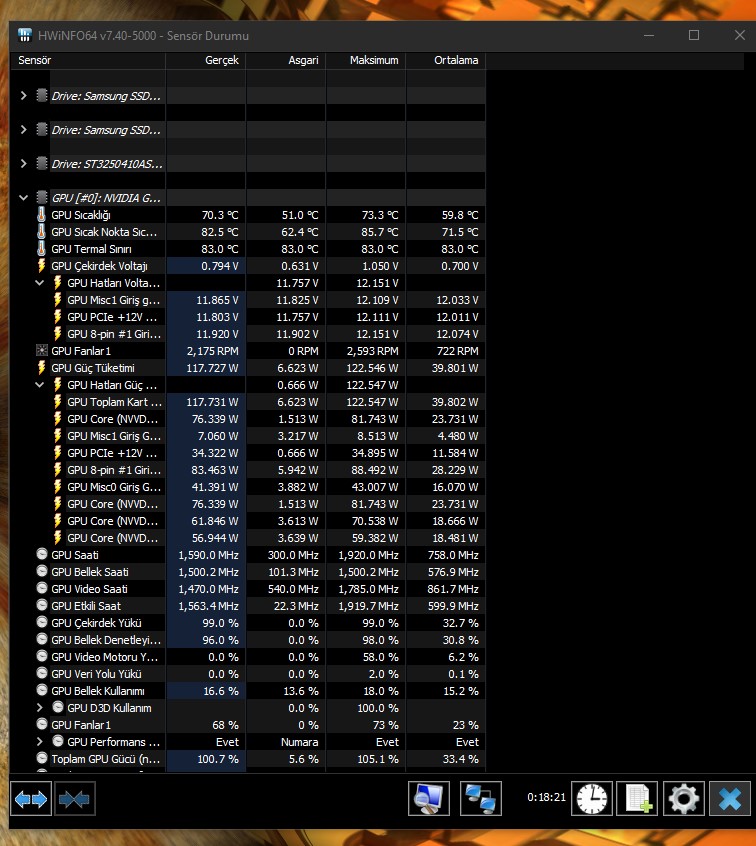Viewport: 756px width, 846px height.
Task: Click the GPU Toplam Kart lightning icon
Action: tap(58, 401)
